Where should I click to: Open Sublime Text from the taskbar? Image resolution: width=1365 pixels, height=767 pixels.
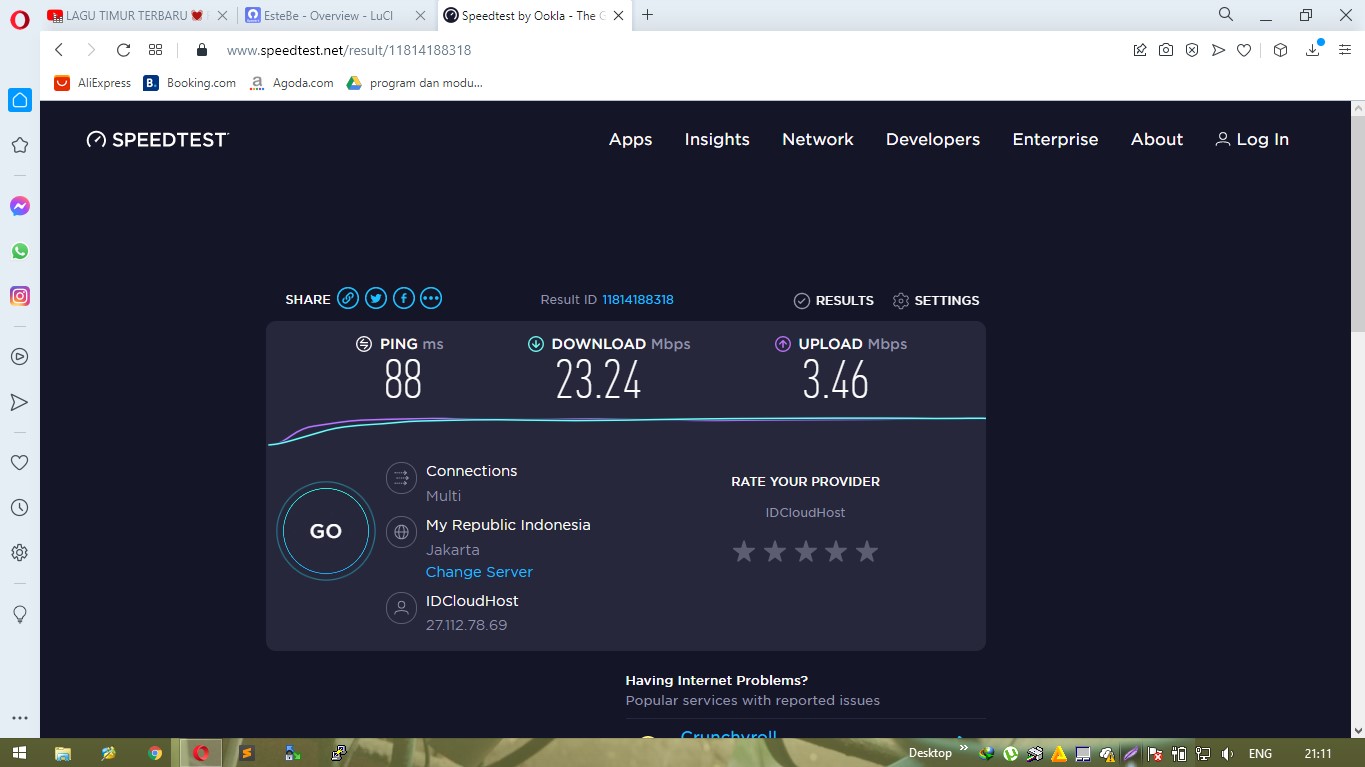247,753
